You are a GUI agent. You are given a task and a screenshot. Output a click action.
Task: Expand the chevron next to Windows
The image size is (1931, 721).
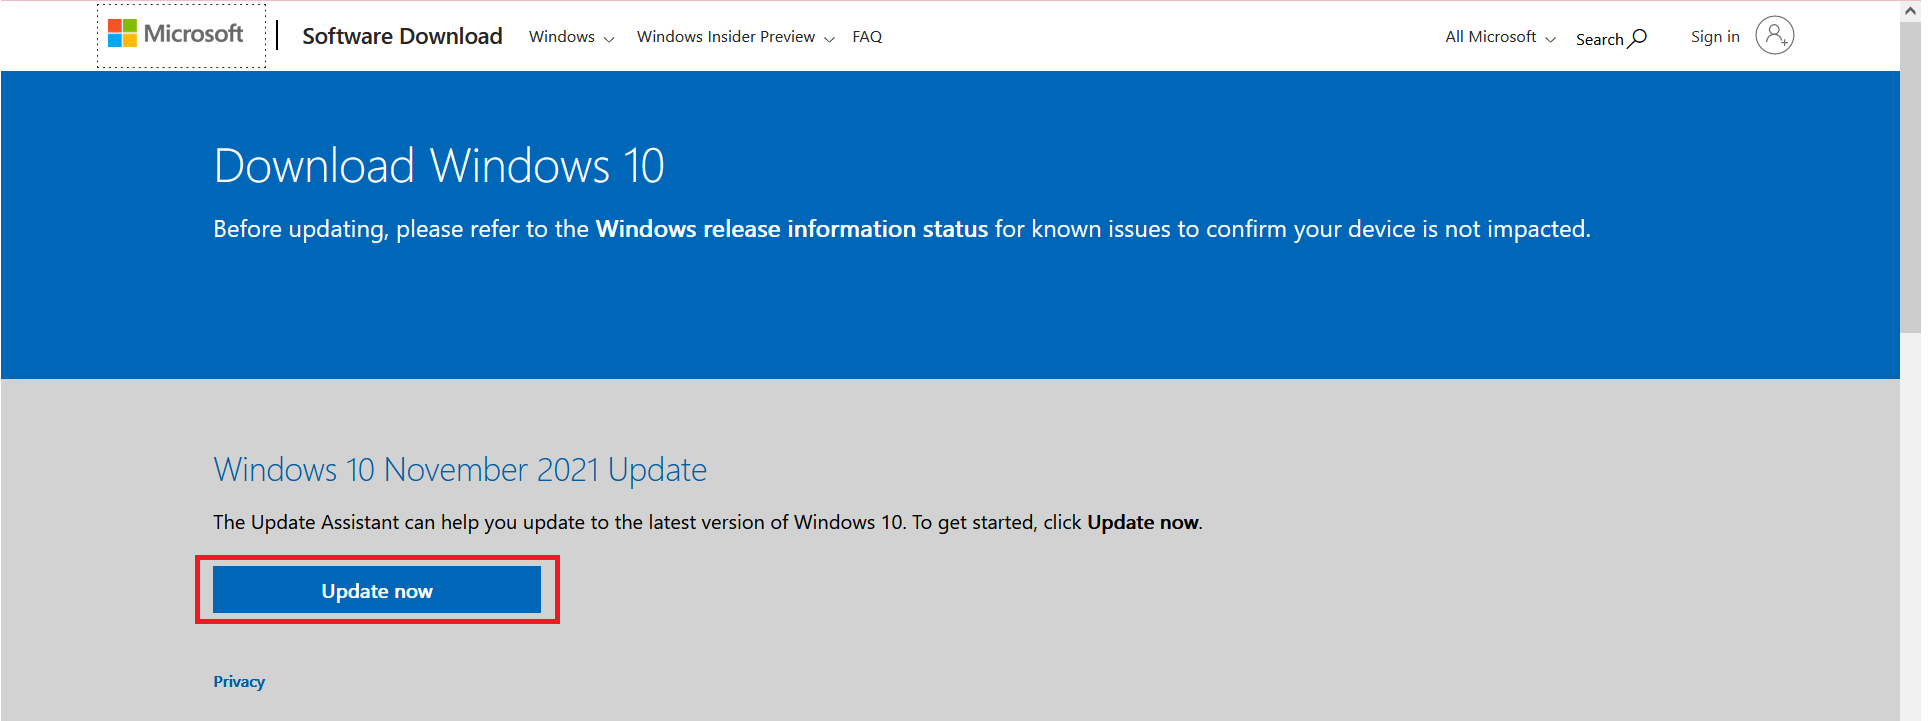[x=609, y=39]
